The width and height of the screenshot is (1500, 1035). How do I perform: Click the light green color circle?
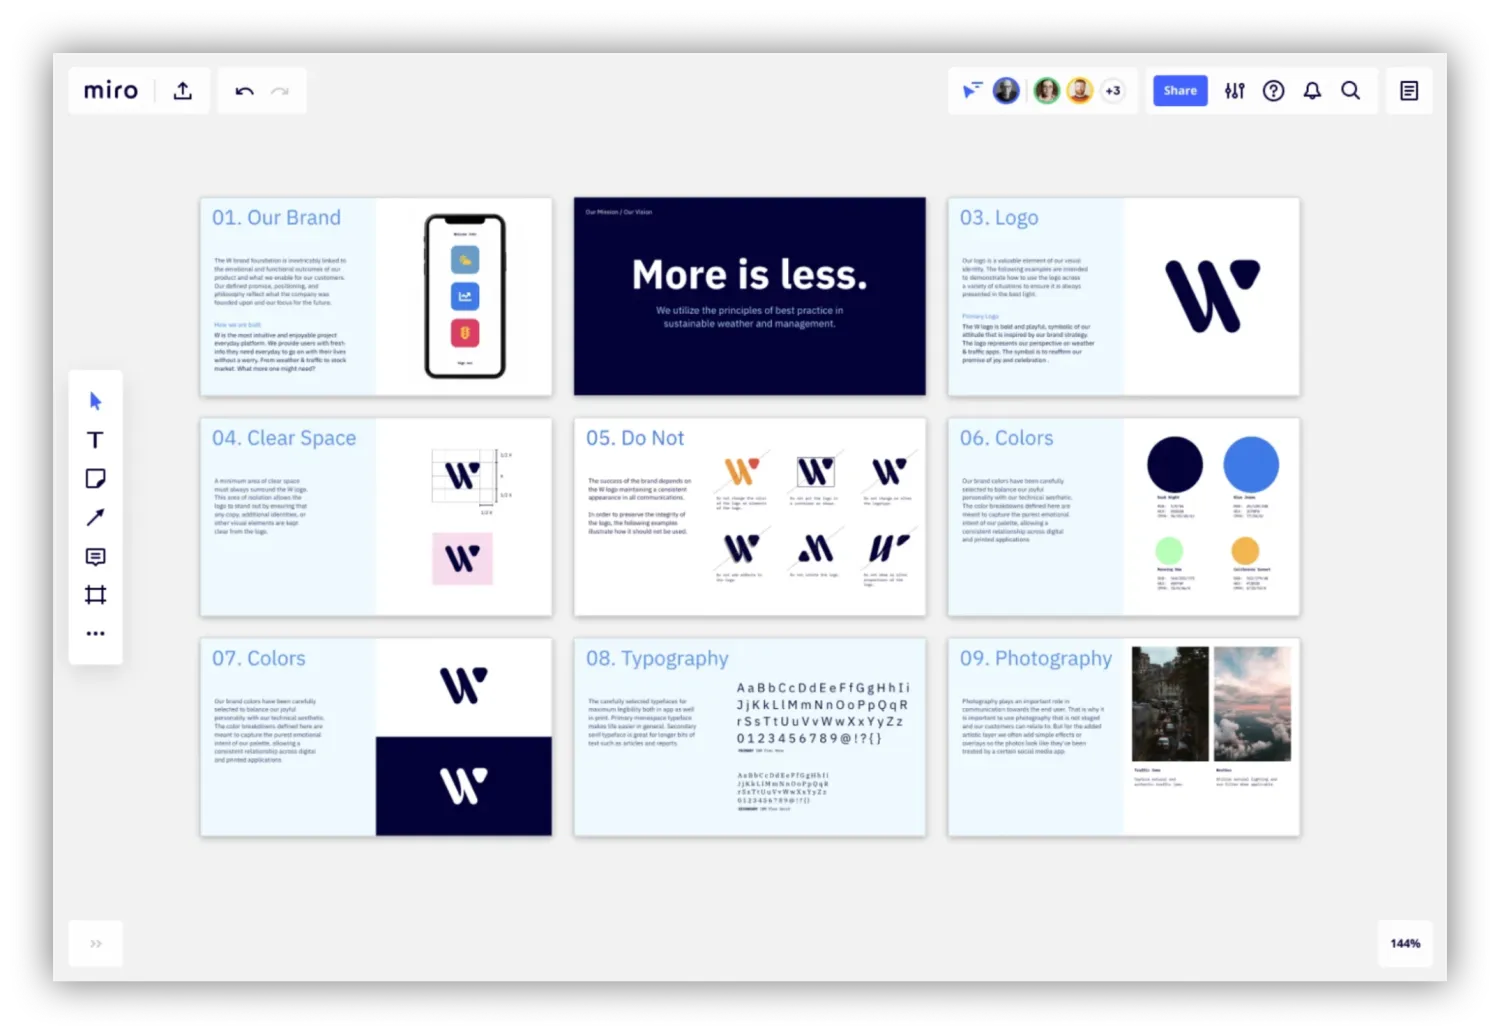pyautogui.click(x=1169, y=550)
